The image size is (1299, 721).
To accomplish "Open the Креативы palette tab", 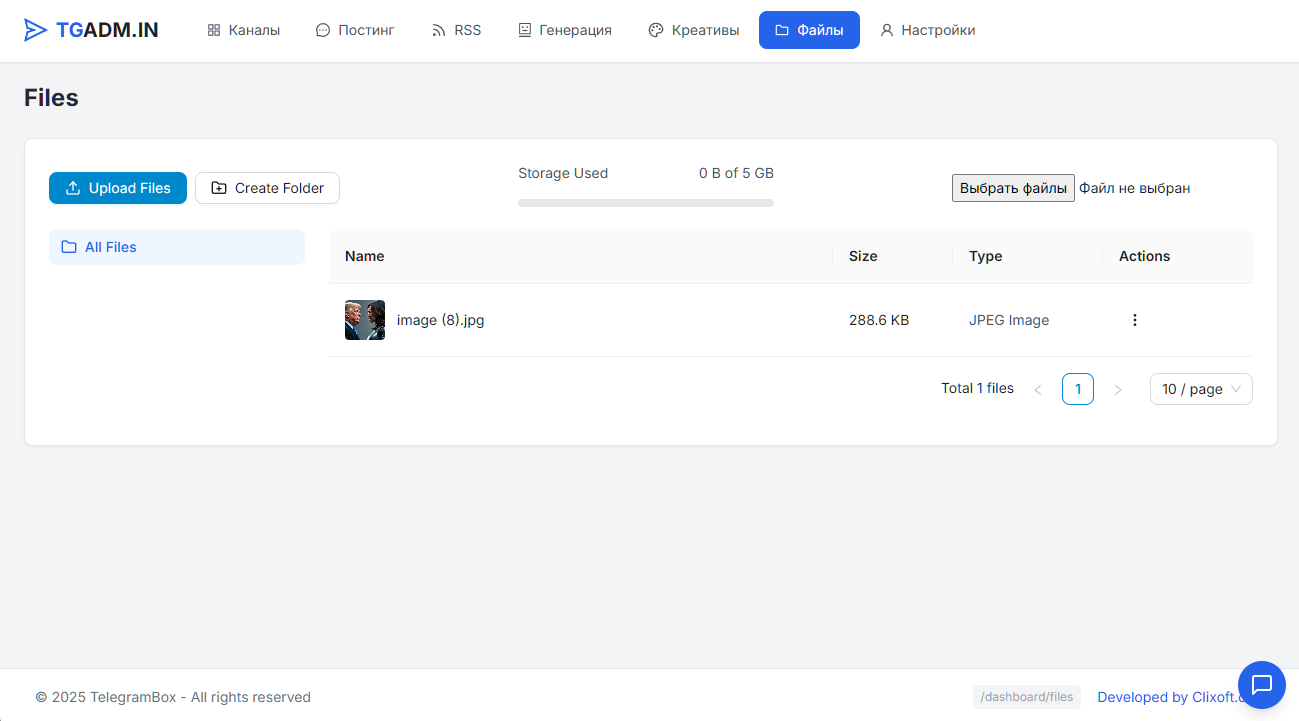I will [x=694, y=30].
